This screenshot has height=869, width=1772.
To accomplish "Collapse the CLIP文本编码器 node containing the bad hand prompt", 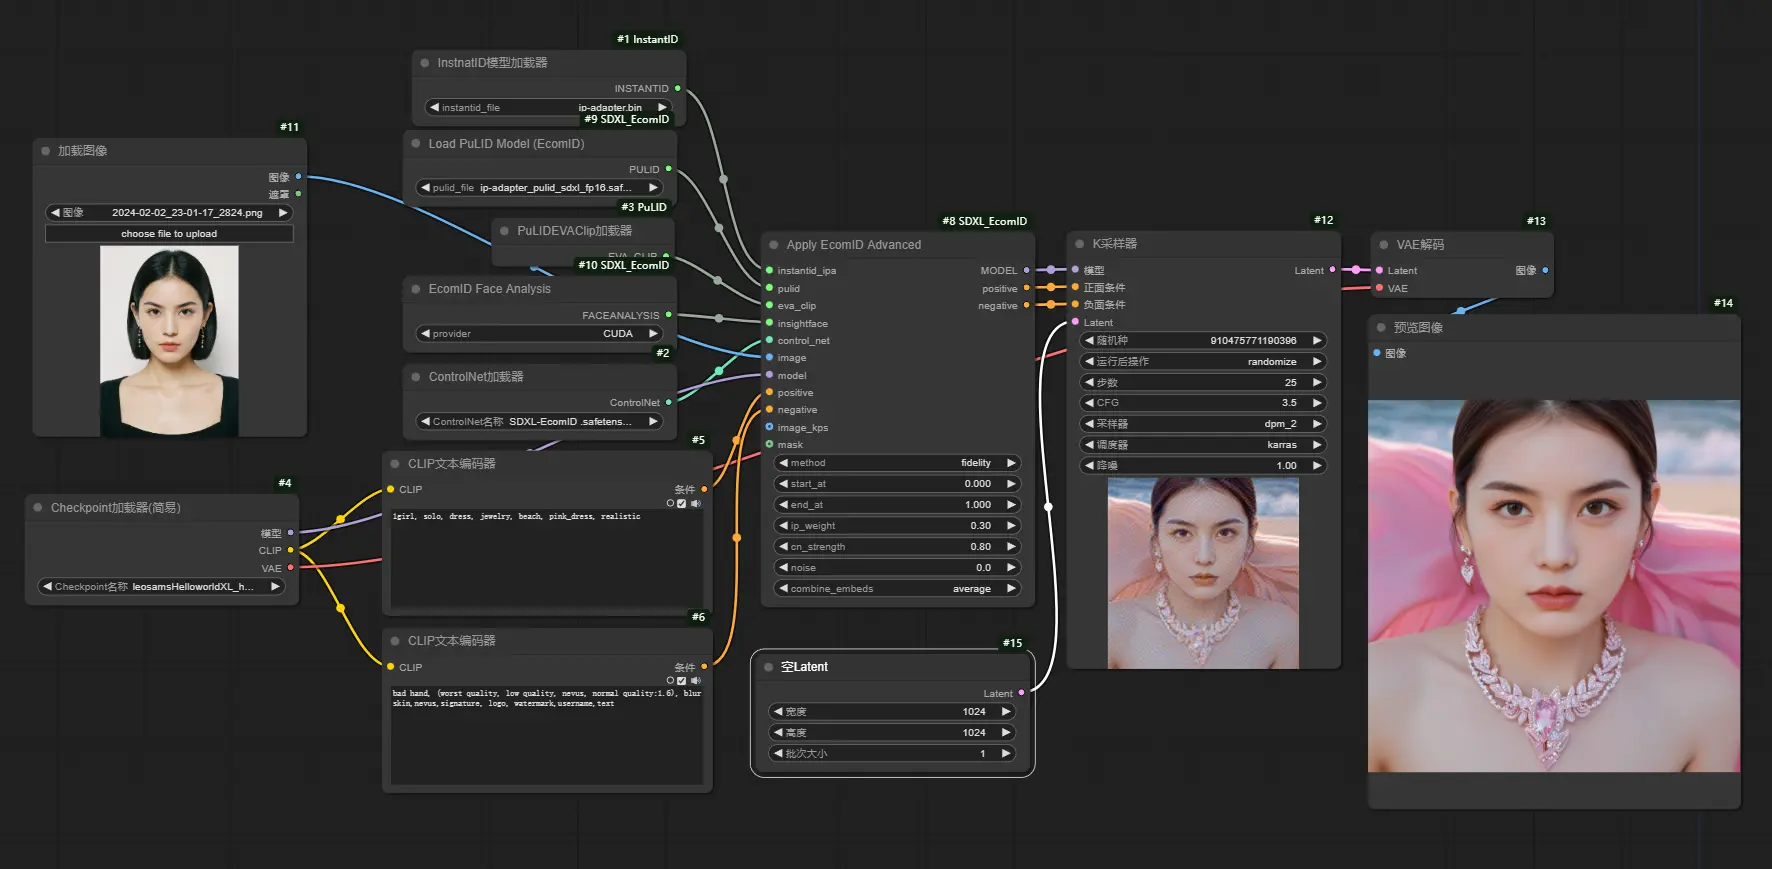I will coord(395,641).
